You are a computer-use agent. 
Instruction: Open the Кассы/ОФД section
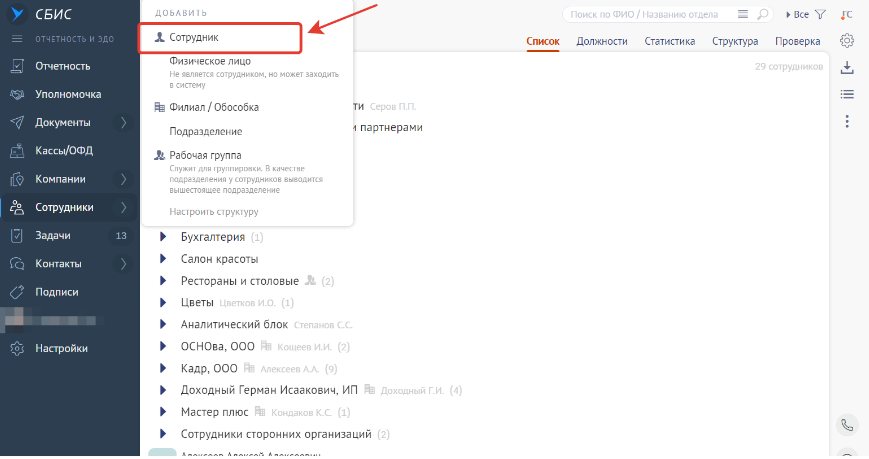tap(64, 151)
